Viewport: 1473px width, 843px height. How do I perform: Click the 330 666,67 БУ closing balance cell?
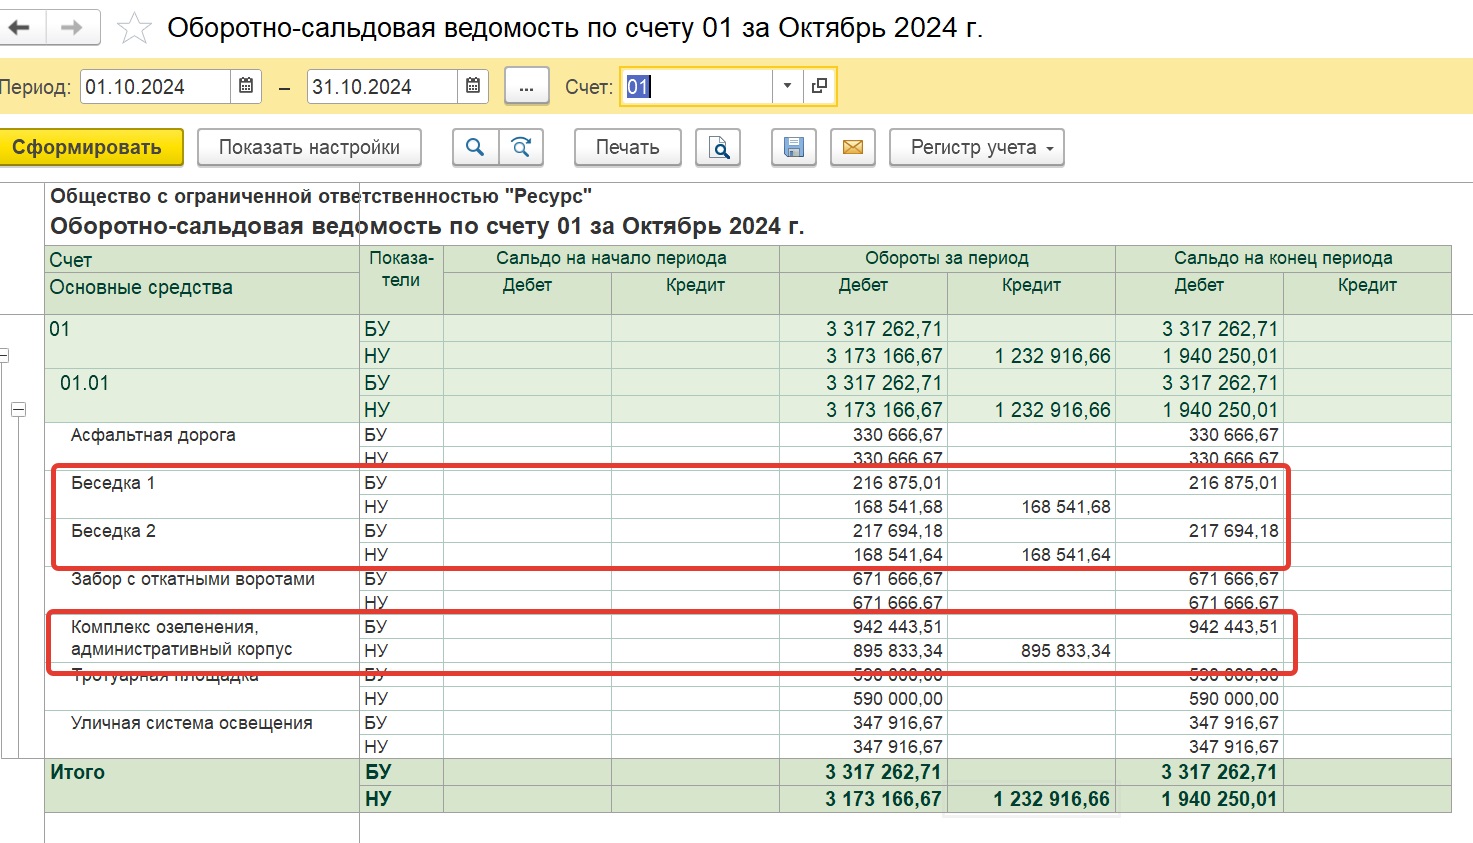tap(1233, 435)
